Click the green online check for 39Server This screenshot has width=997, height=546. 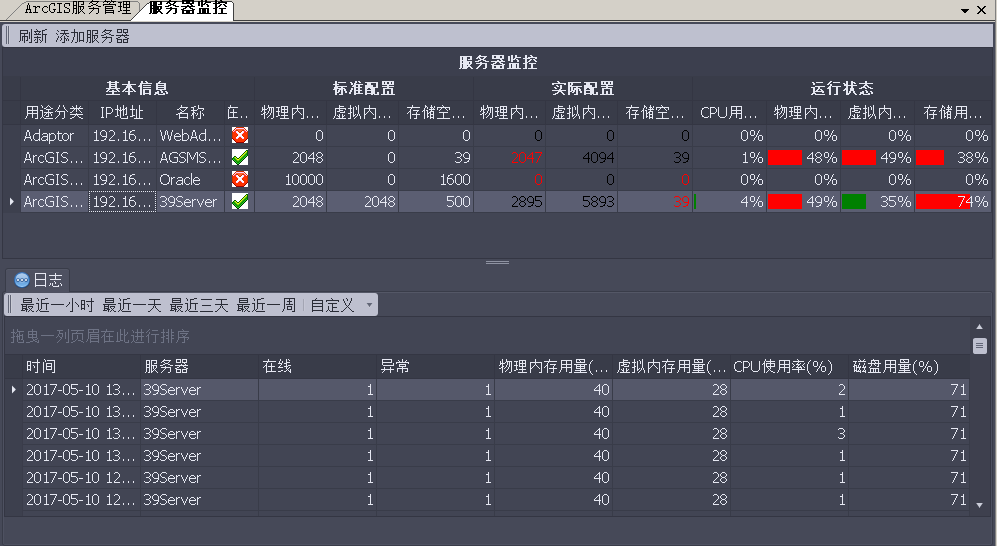coord(240,201)
